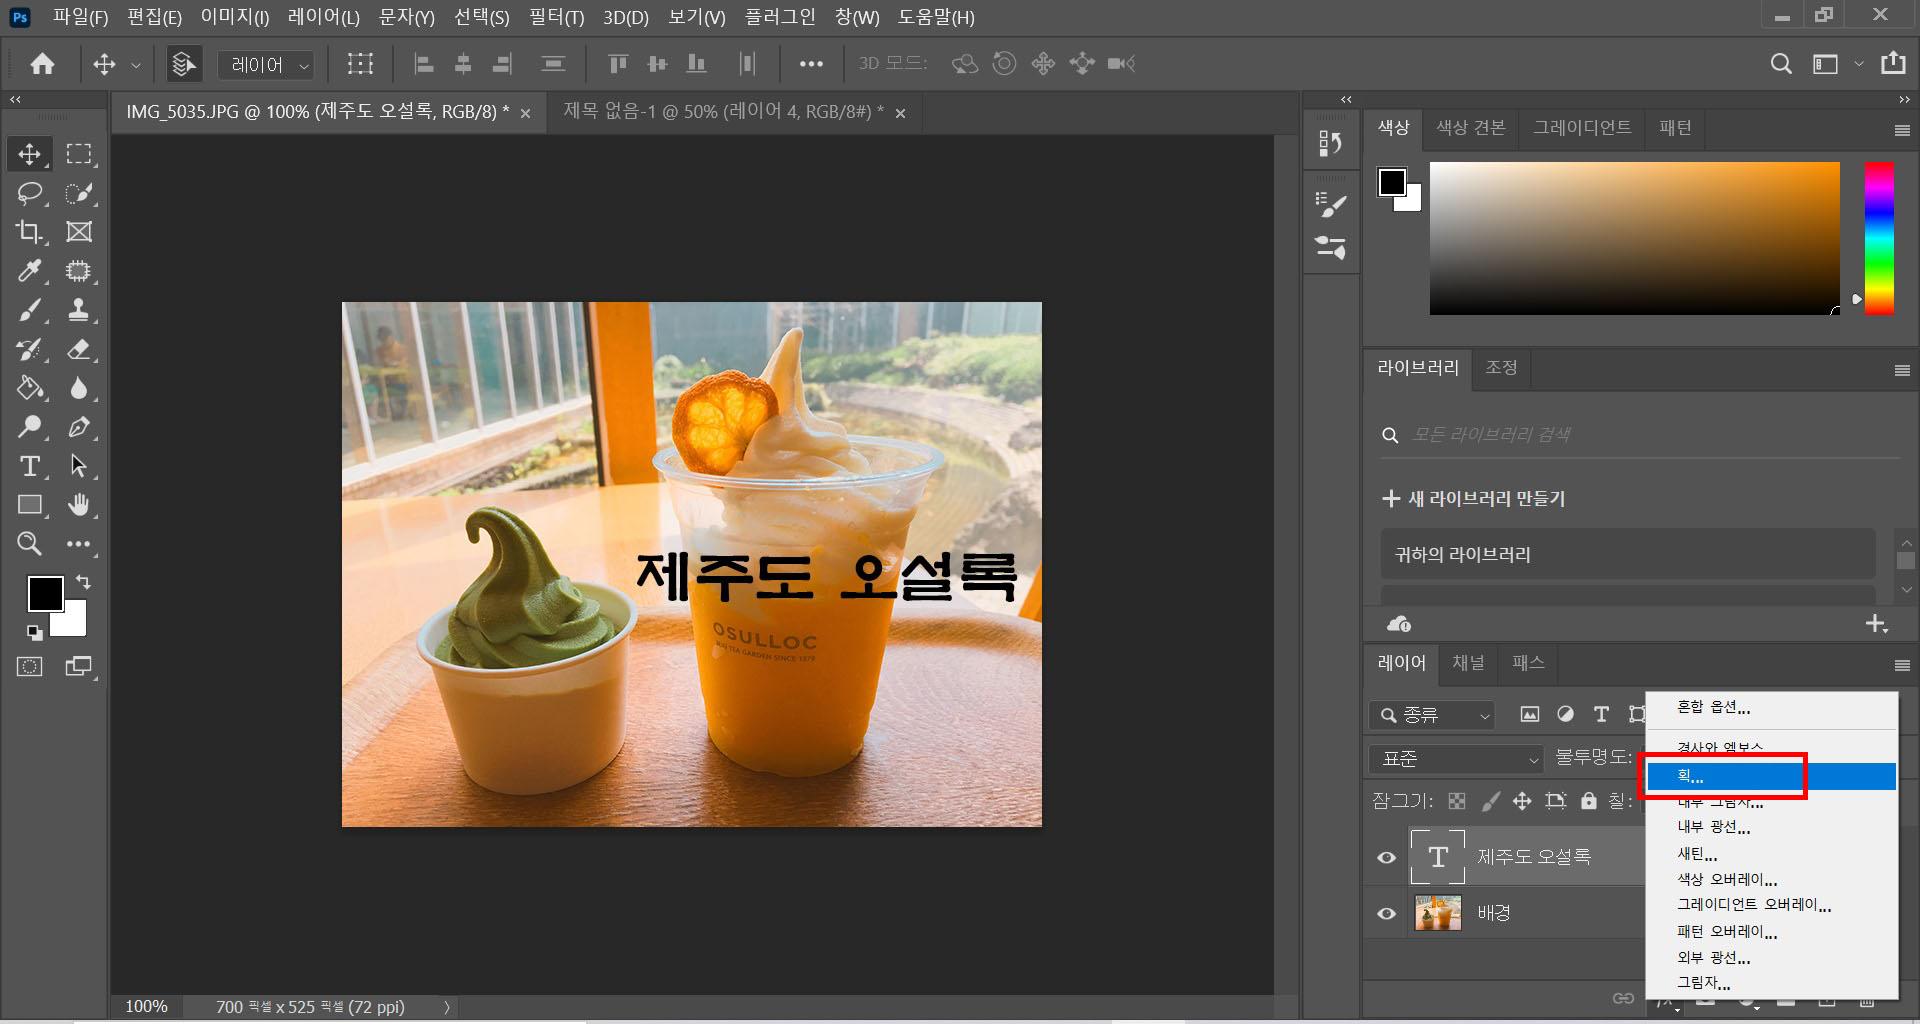
Task: Click the search magnifier in options bar
Action: tap(1781, 64)
